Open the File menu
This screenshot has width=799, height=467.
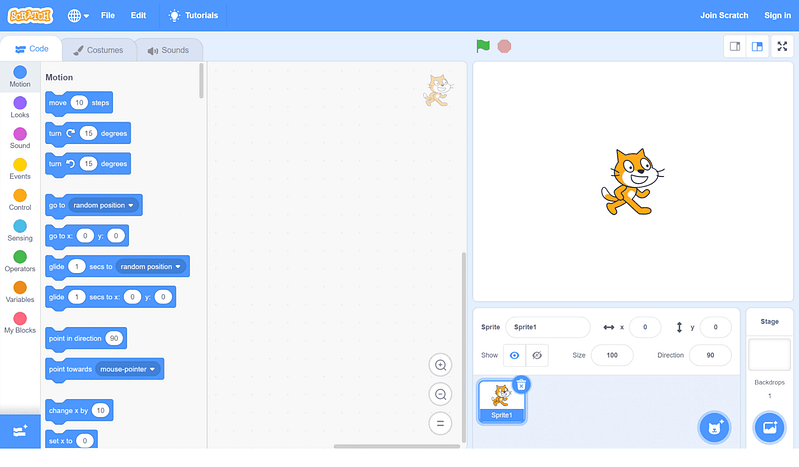click(108, 15)
